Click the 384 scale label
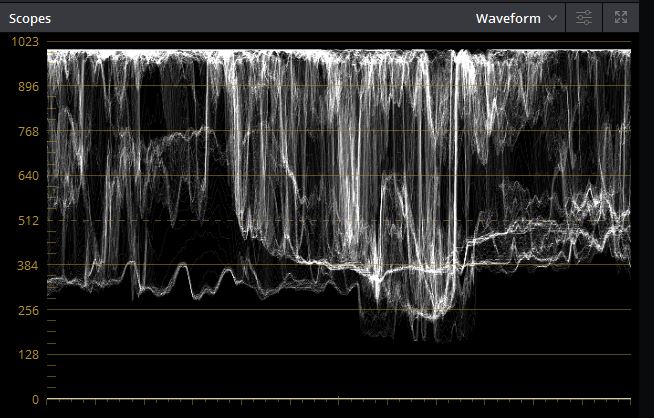Screen dimensions: 654x418 click(x=26, y=266)
